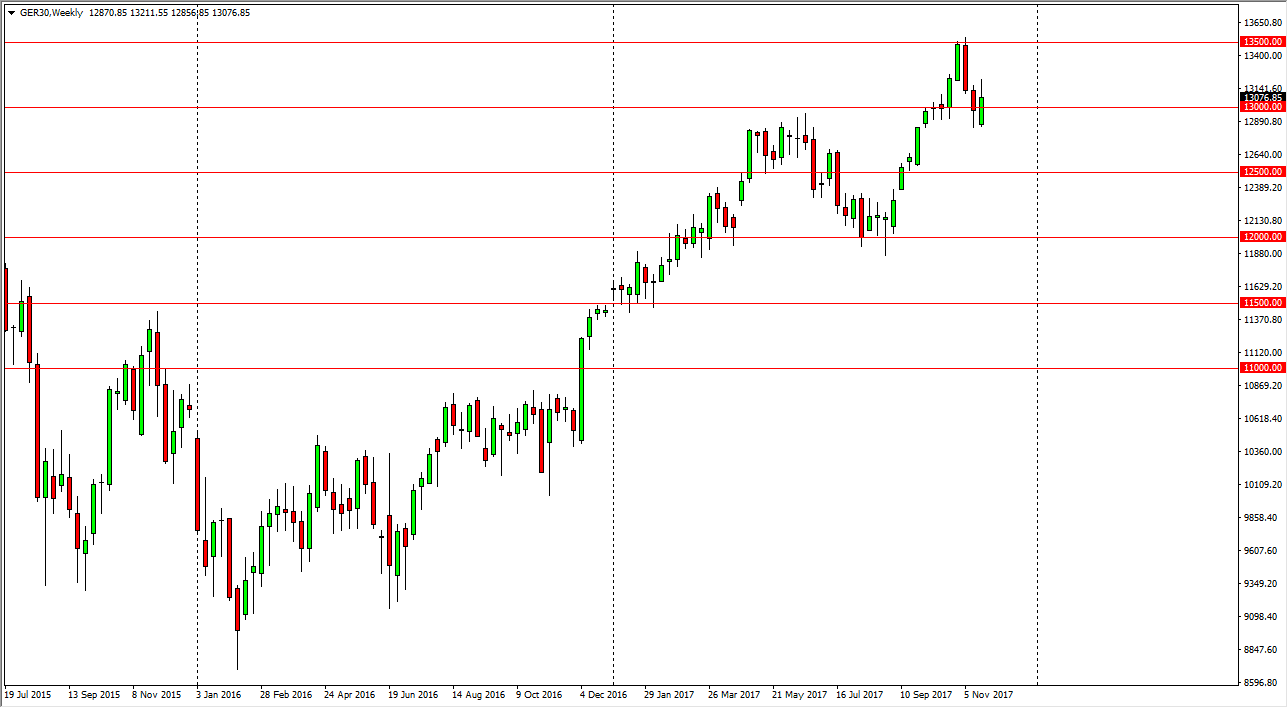Select the red 11500.00 price label
The width and height of the screenshot is (1288, 708).
click(x=1262, y=303)
